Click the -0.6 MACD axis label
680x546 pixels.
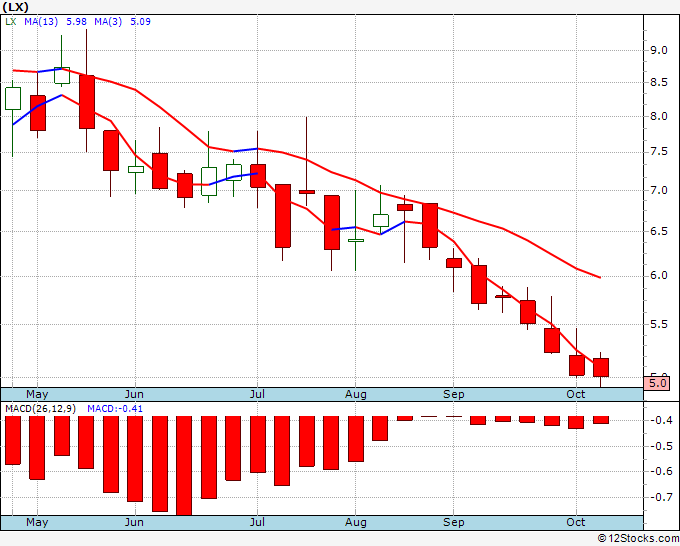[x=660, y=471]
